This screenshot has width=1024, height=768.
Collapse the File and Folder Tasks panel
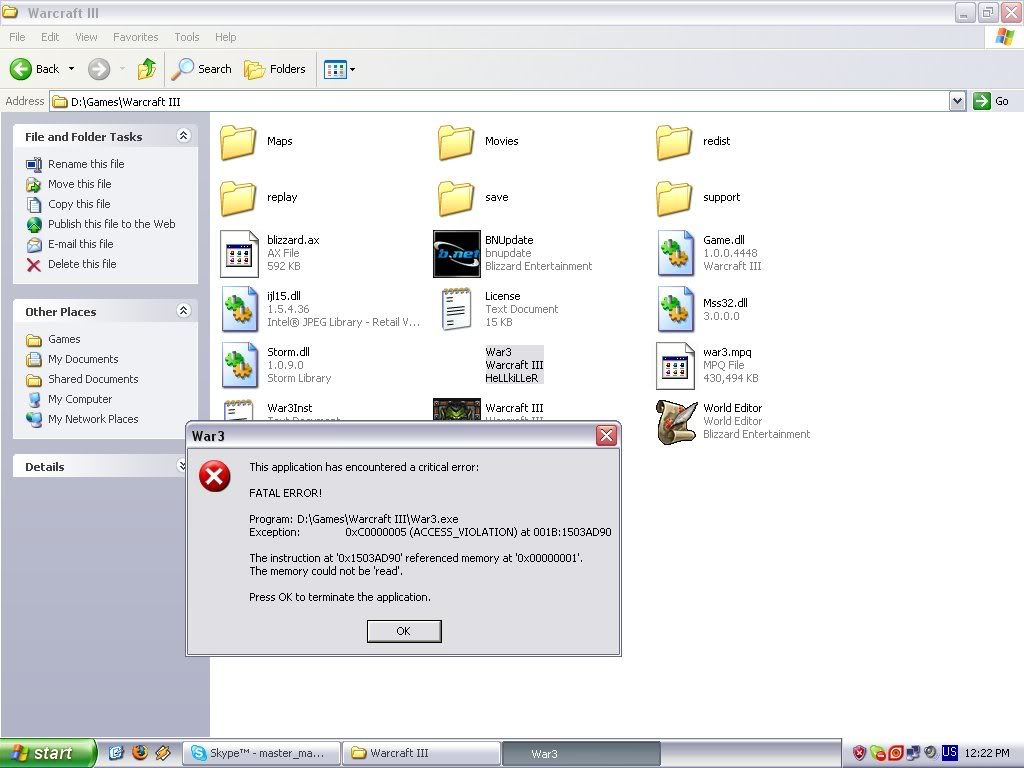pyautogui.click(x=183, y=136)
